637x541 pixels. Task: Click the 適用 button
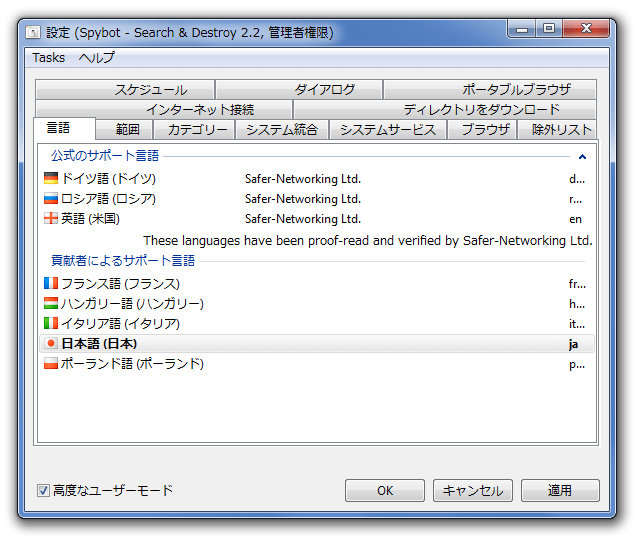(x=560, y=491)
